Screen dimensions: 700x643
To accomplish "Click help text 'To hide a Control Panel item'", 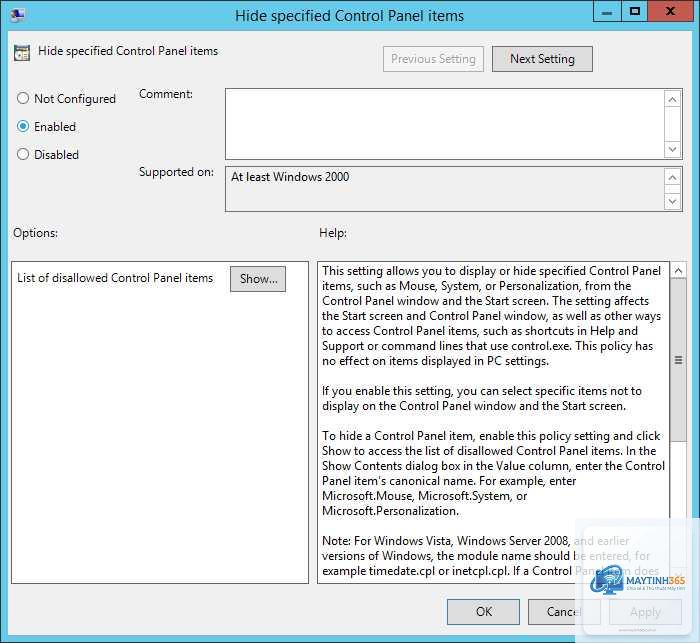I will point(397,436).
